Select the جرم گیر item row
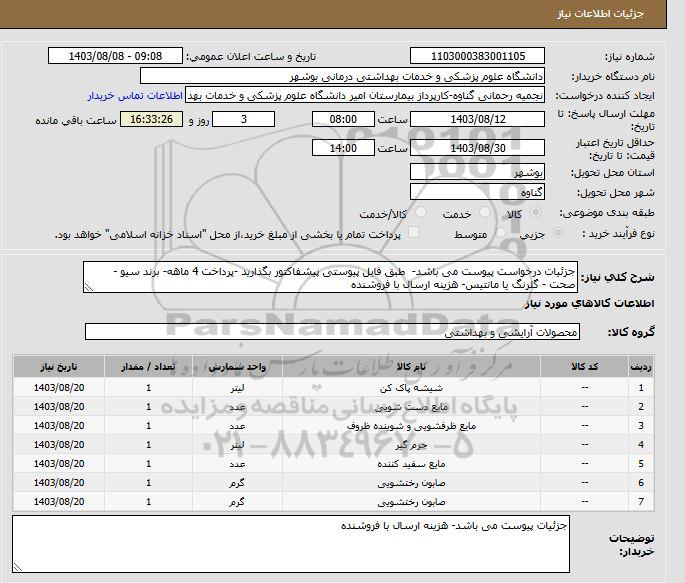The width and height of the screenshot is (685, 583). click(334, 445)
